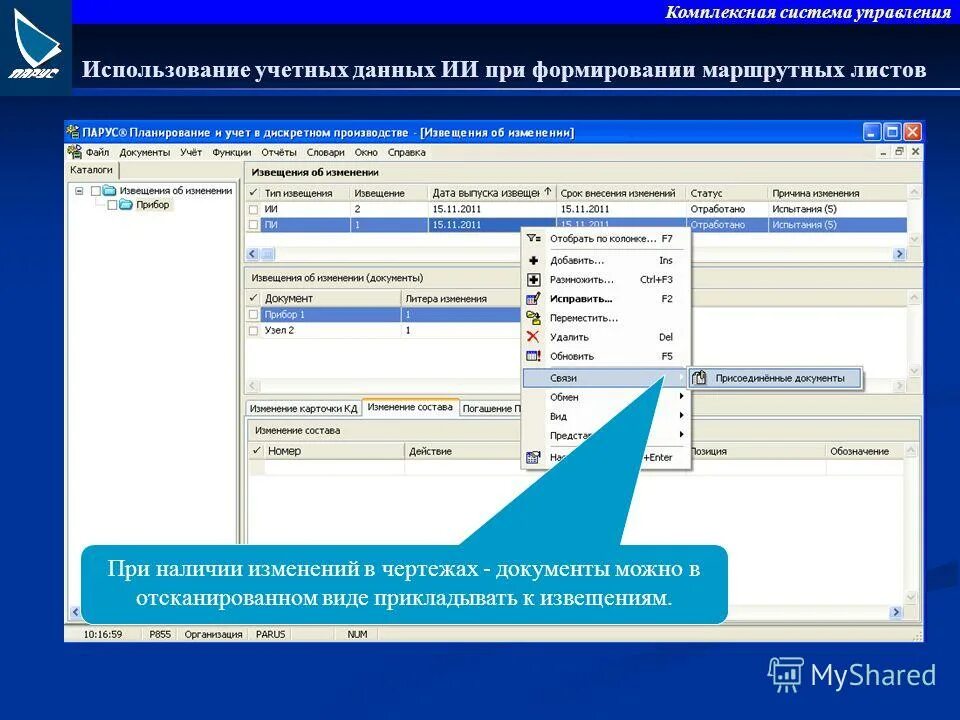
Task: Click the red X icon beside Удалить
Action: pyautogui.click(x=533, y=337)
